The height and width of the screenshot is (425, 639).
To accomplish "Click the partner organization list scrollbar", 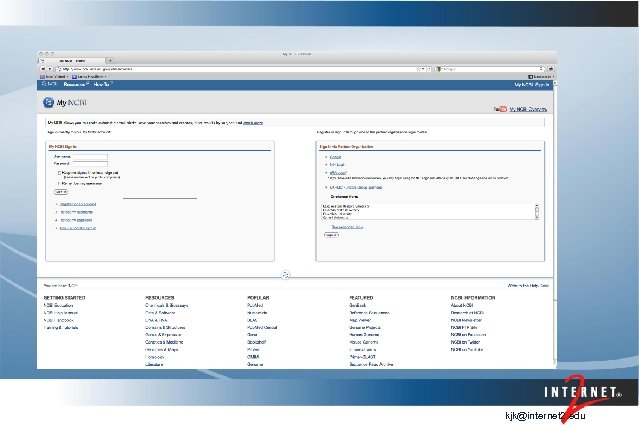I will (x=537, y=212).
